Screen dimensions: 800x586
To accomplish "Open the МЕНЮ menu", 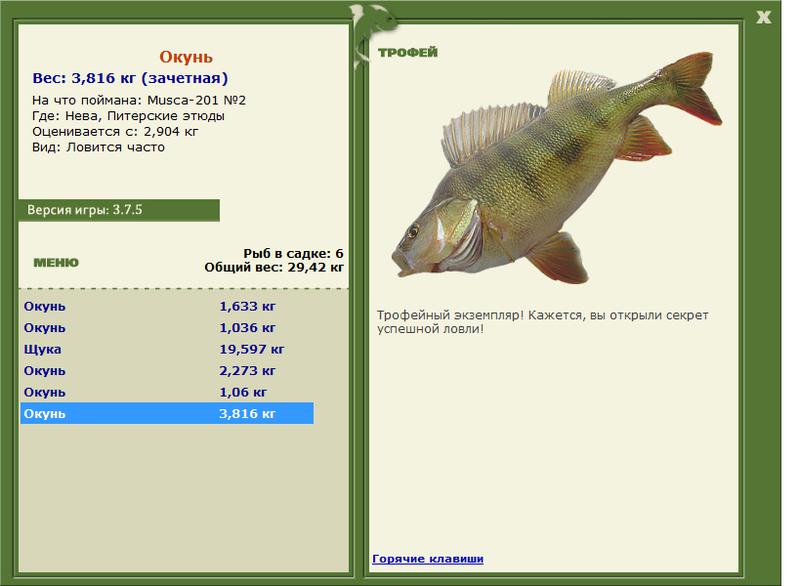I will 56,263.
